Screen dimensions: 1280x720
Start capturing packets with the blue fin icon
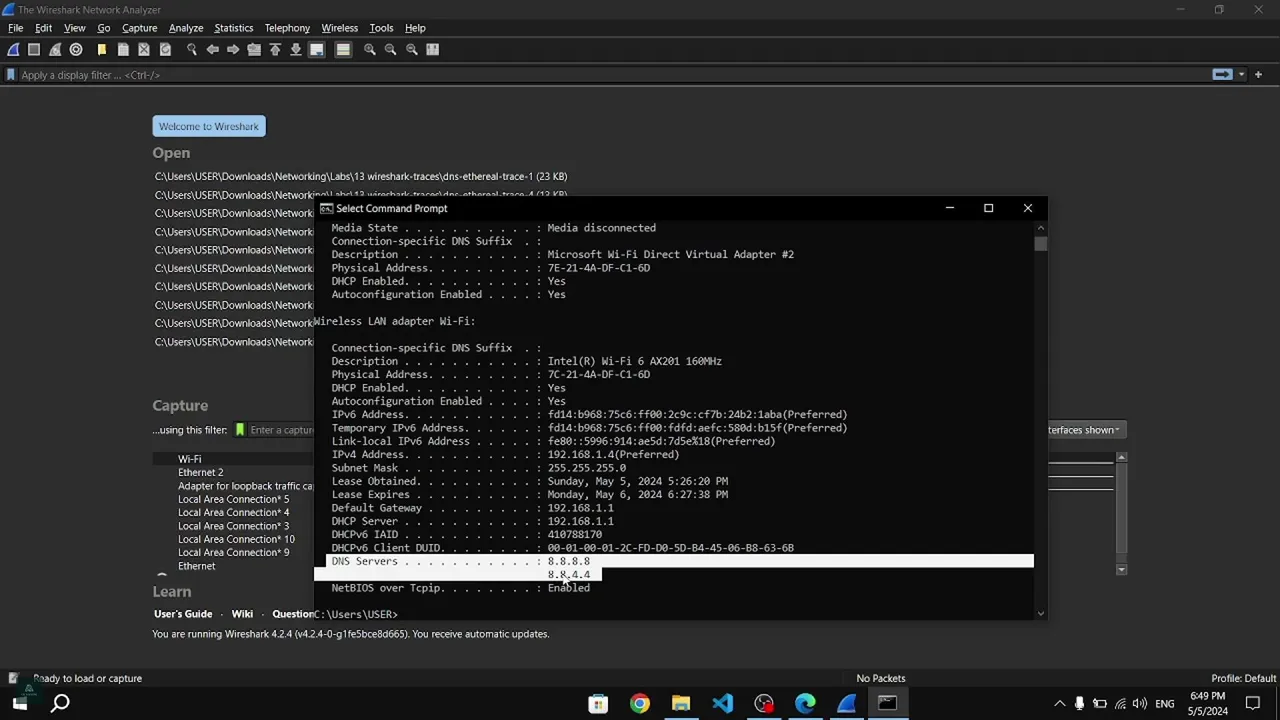coord(13,49)
